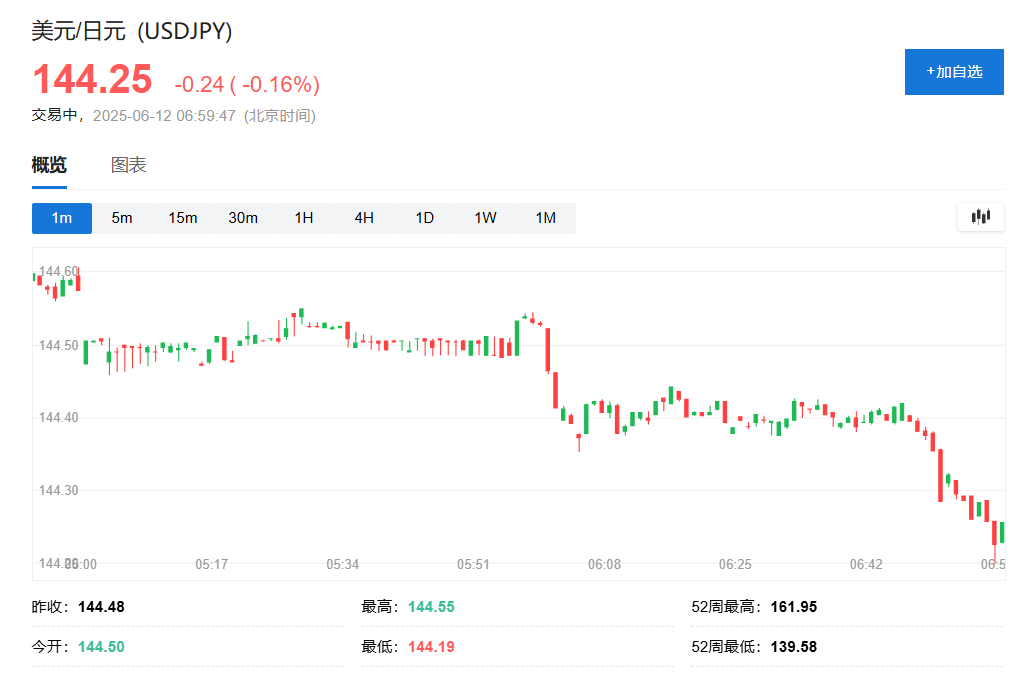Switch to the 概览 tab

(x=49, y=165)
